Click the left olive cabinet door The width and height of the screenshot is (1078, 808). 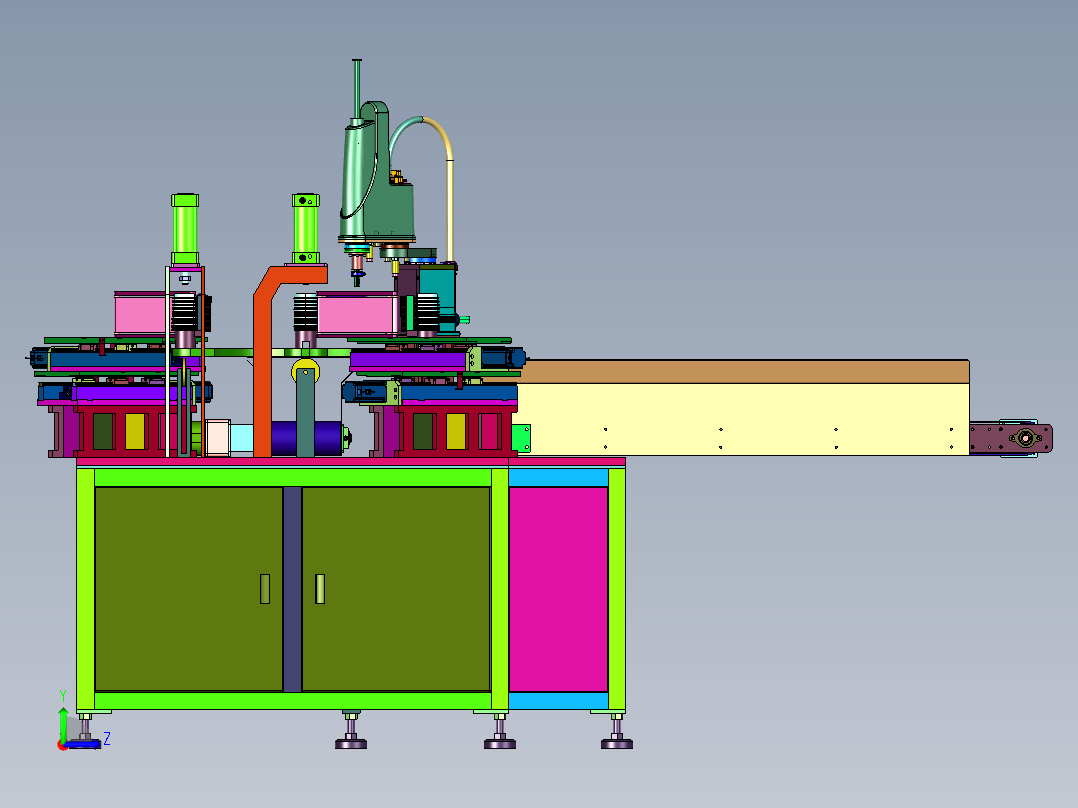click(188, 589)
